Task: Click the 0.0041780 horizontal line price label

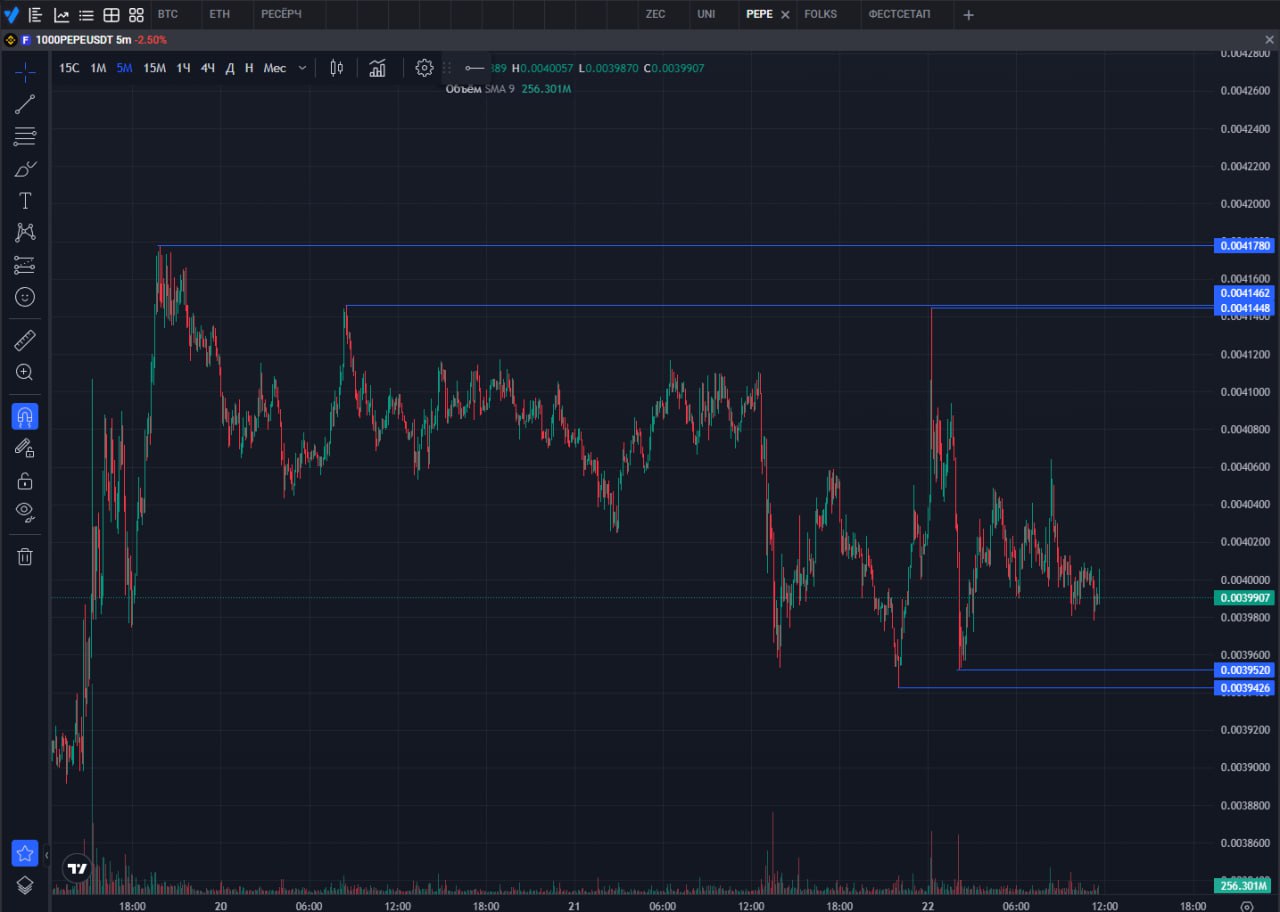Action: 1244,245
